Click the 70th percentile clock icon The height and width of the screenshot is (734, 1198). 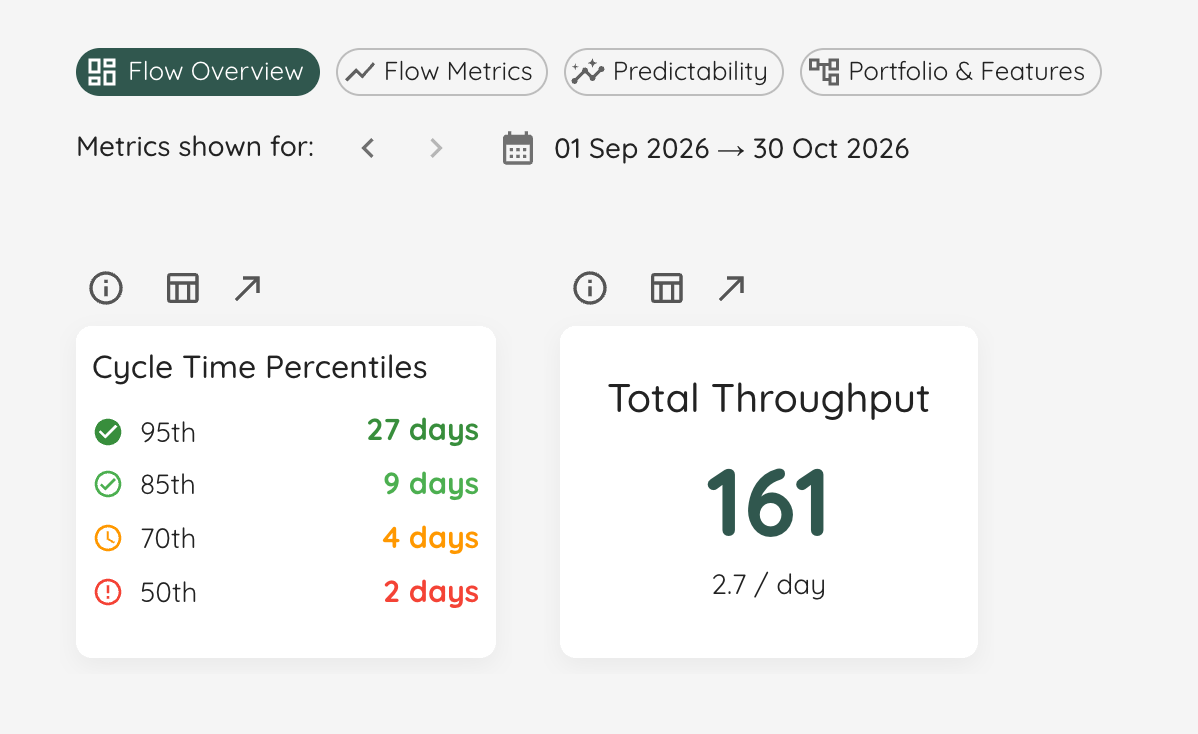pyautogui.click(x=108, y=538)
